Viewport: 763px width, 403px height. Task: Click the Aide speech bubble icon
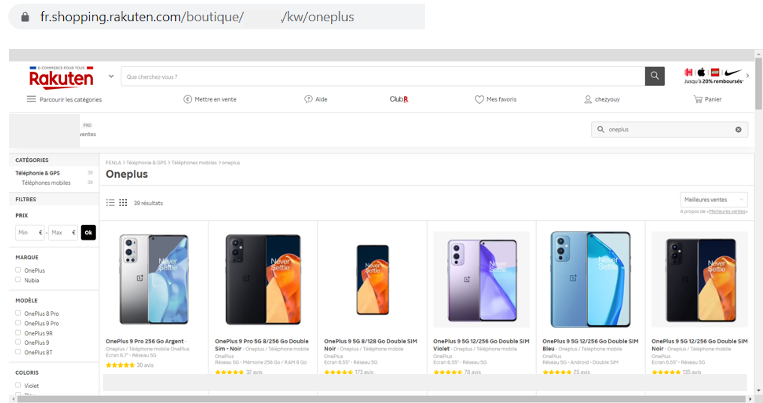click(x=308, y=99)
